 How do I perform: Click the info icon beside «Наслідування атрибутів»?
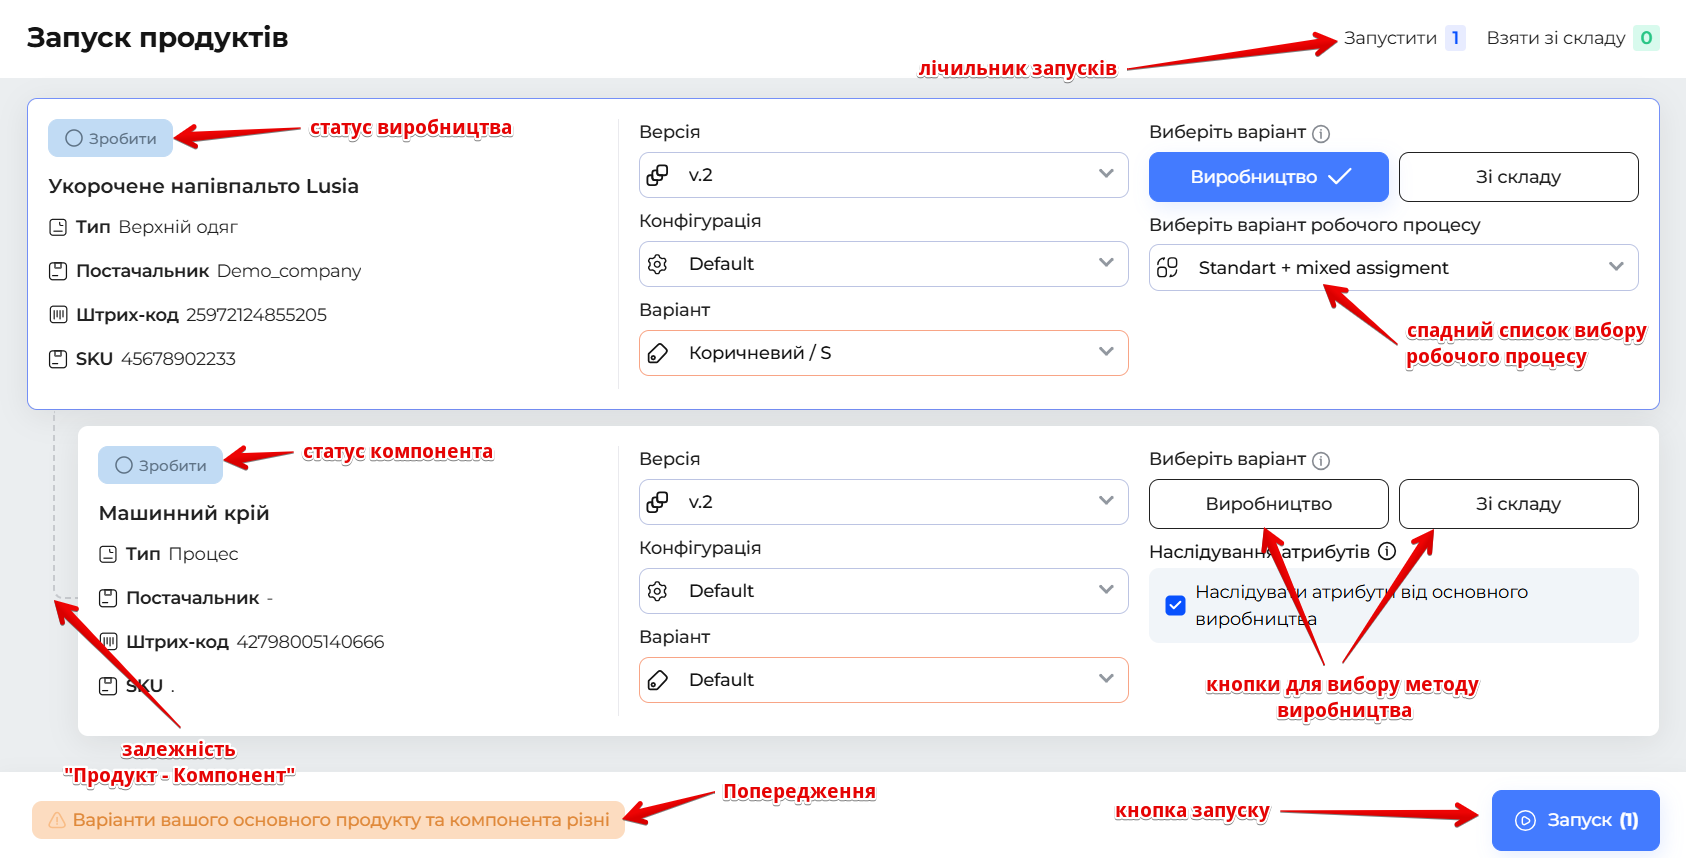tap(1386, 549)
